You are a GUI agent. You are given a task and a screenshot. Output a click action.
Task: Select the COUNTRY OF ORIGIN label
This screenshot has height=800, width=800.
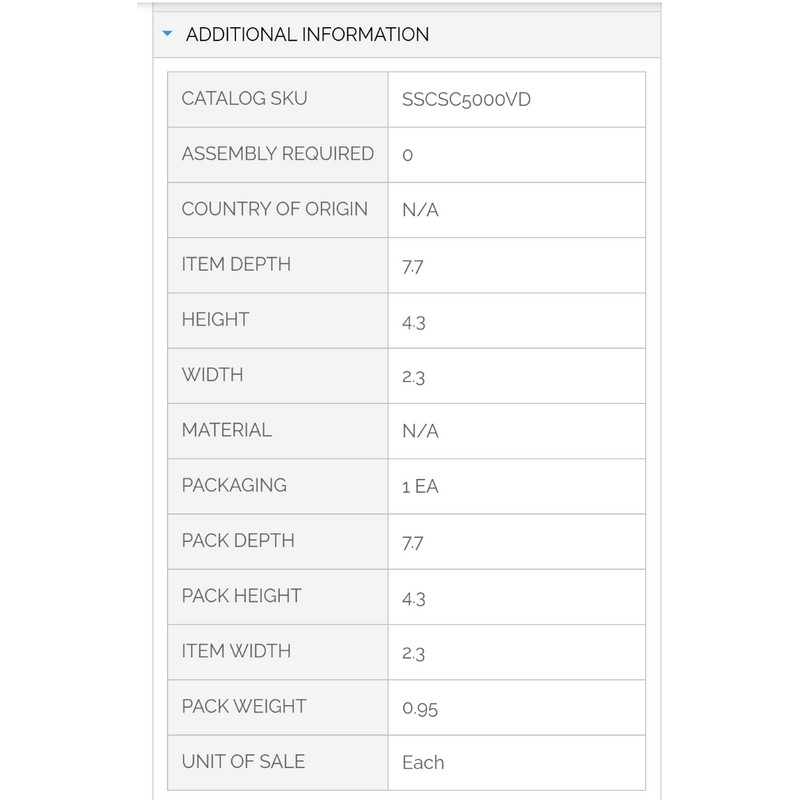tap(274, 209)
